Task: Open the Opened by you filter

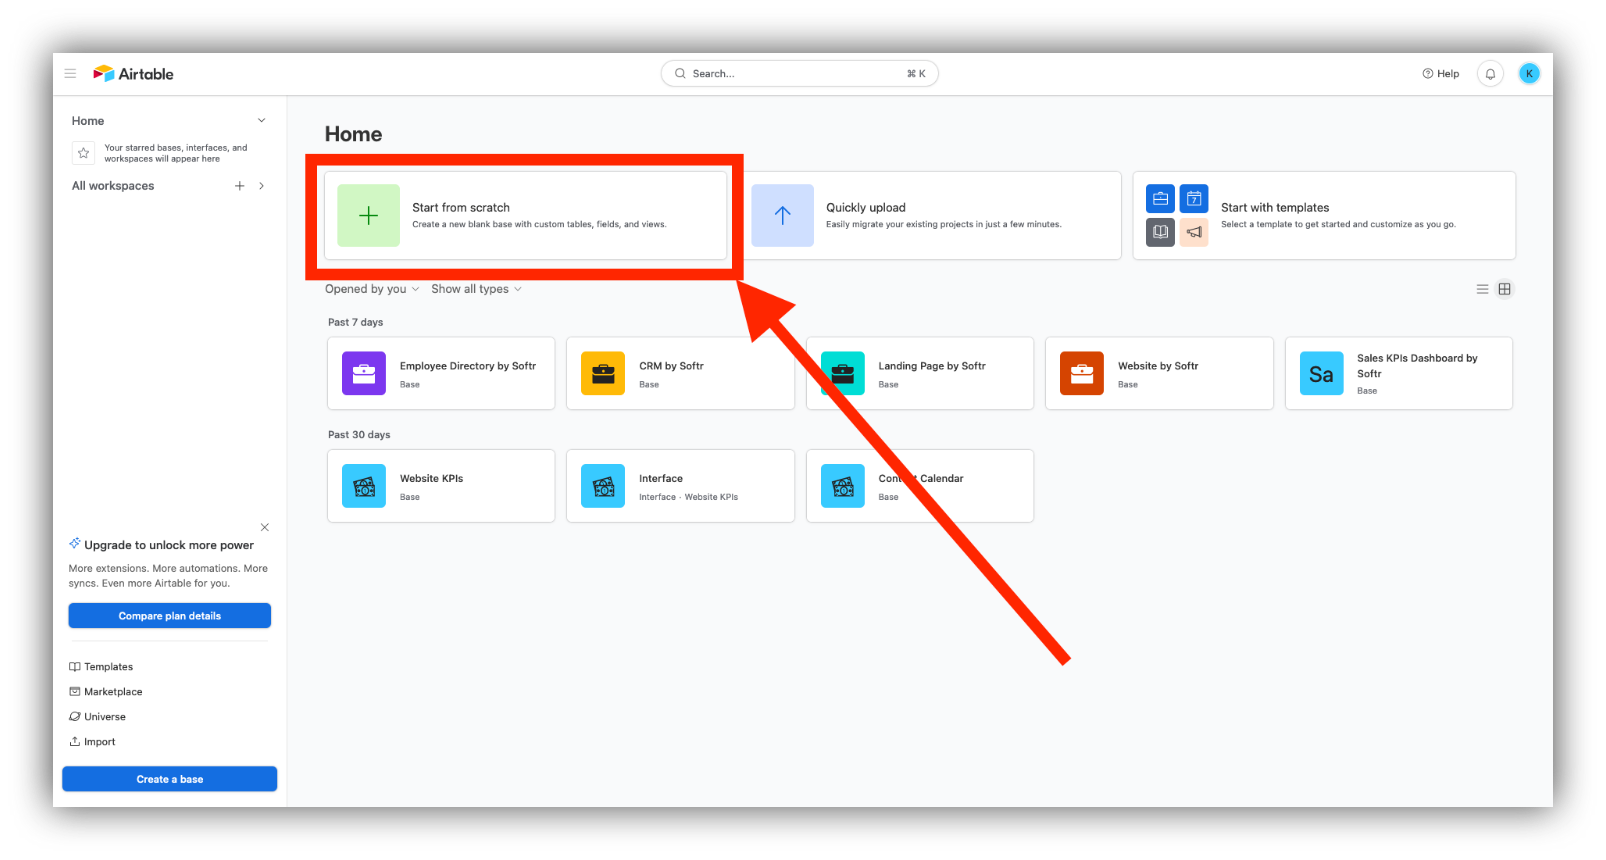Action: 372,289
